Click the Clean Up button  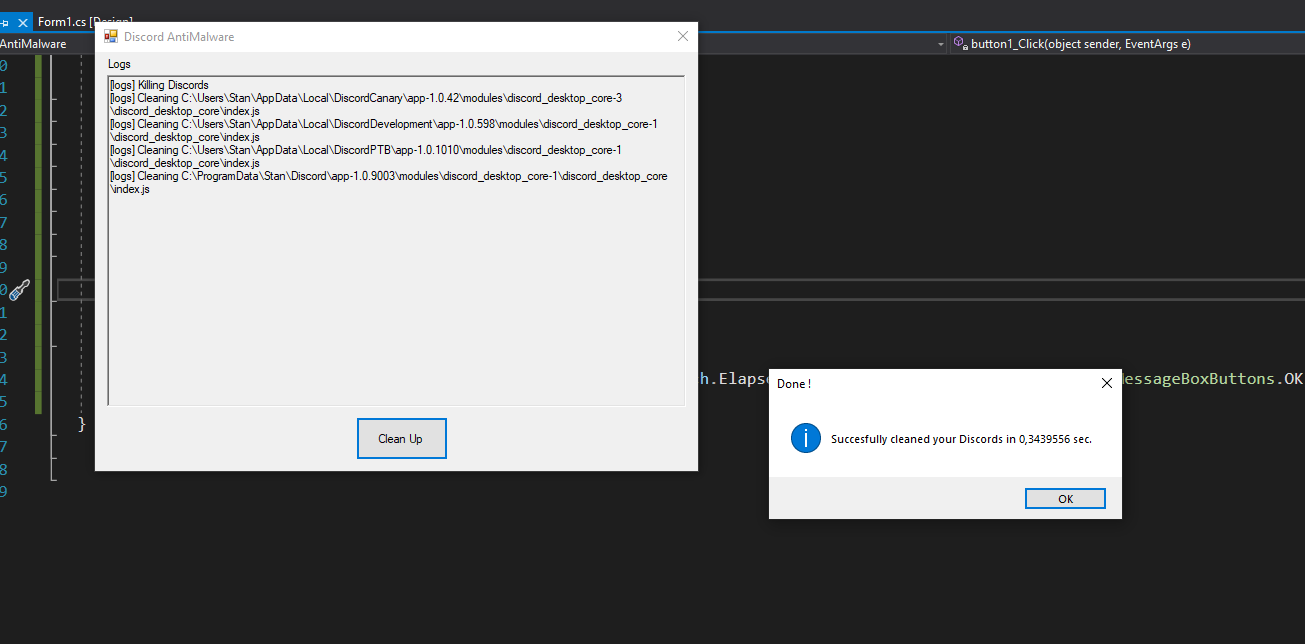click(x=401, y=439)
